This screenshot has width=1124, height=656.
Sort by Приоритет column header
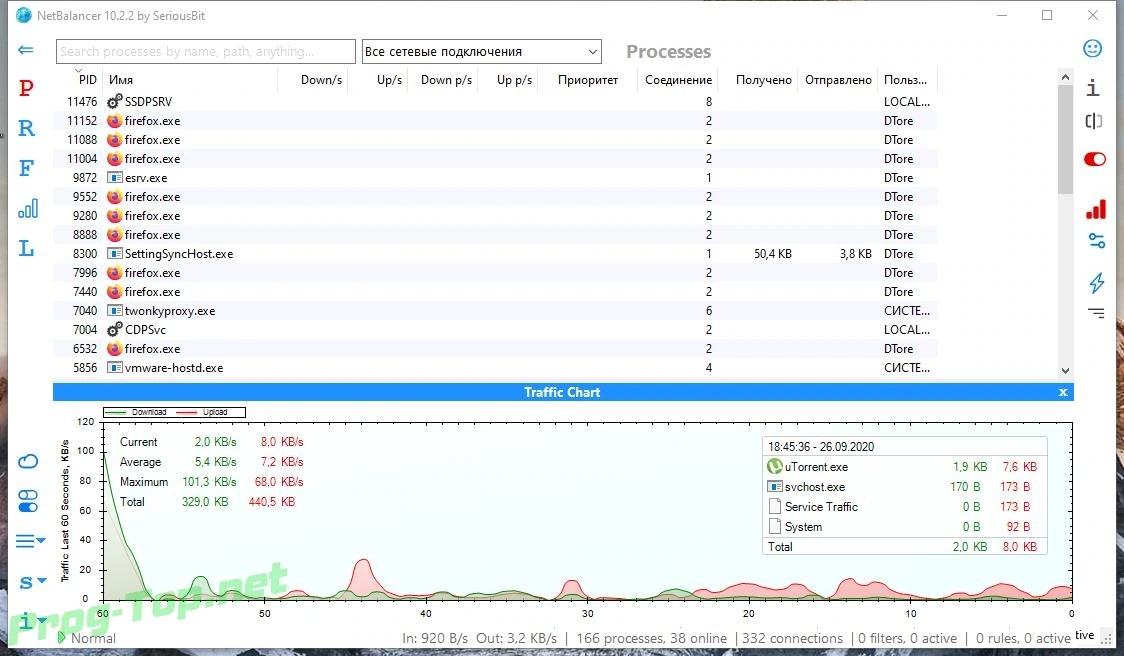[588, 80]
